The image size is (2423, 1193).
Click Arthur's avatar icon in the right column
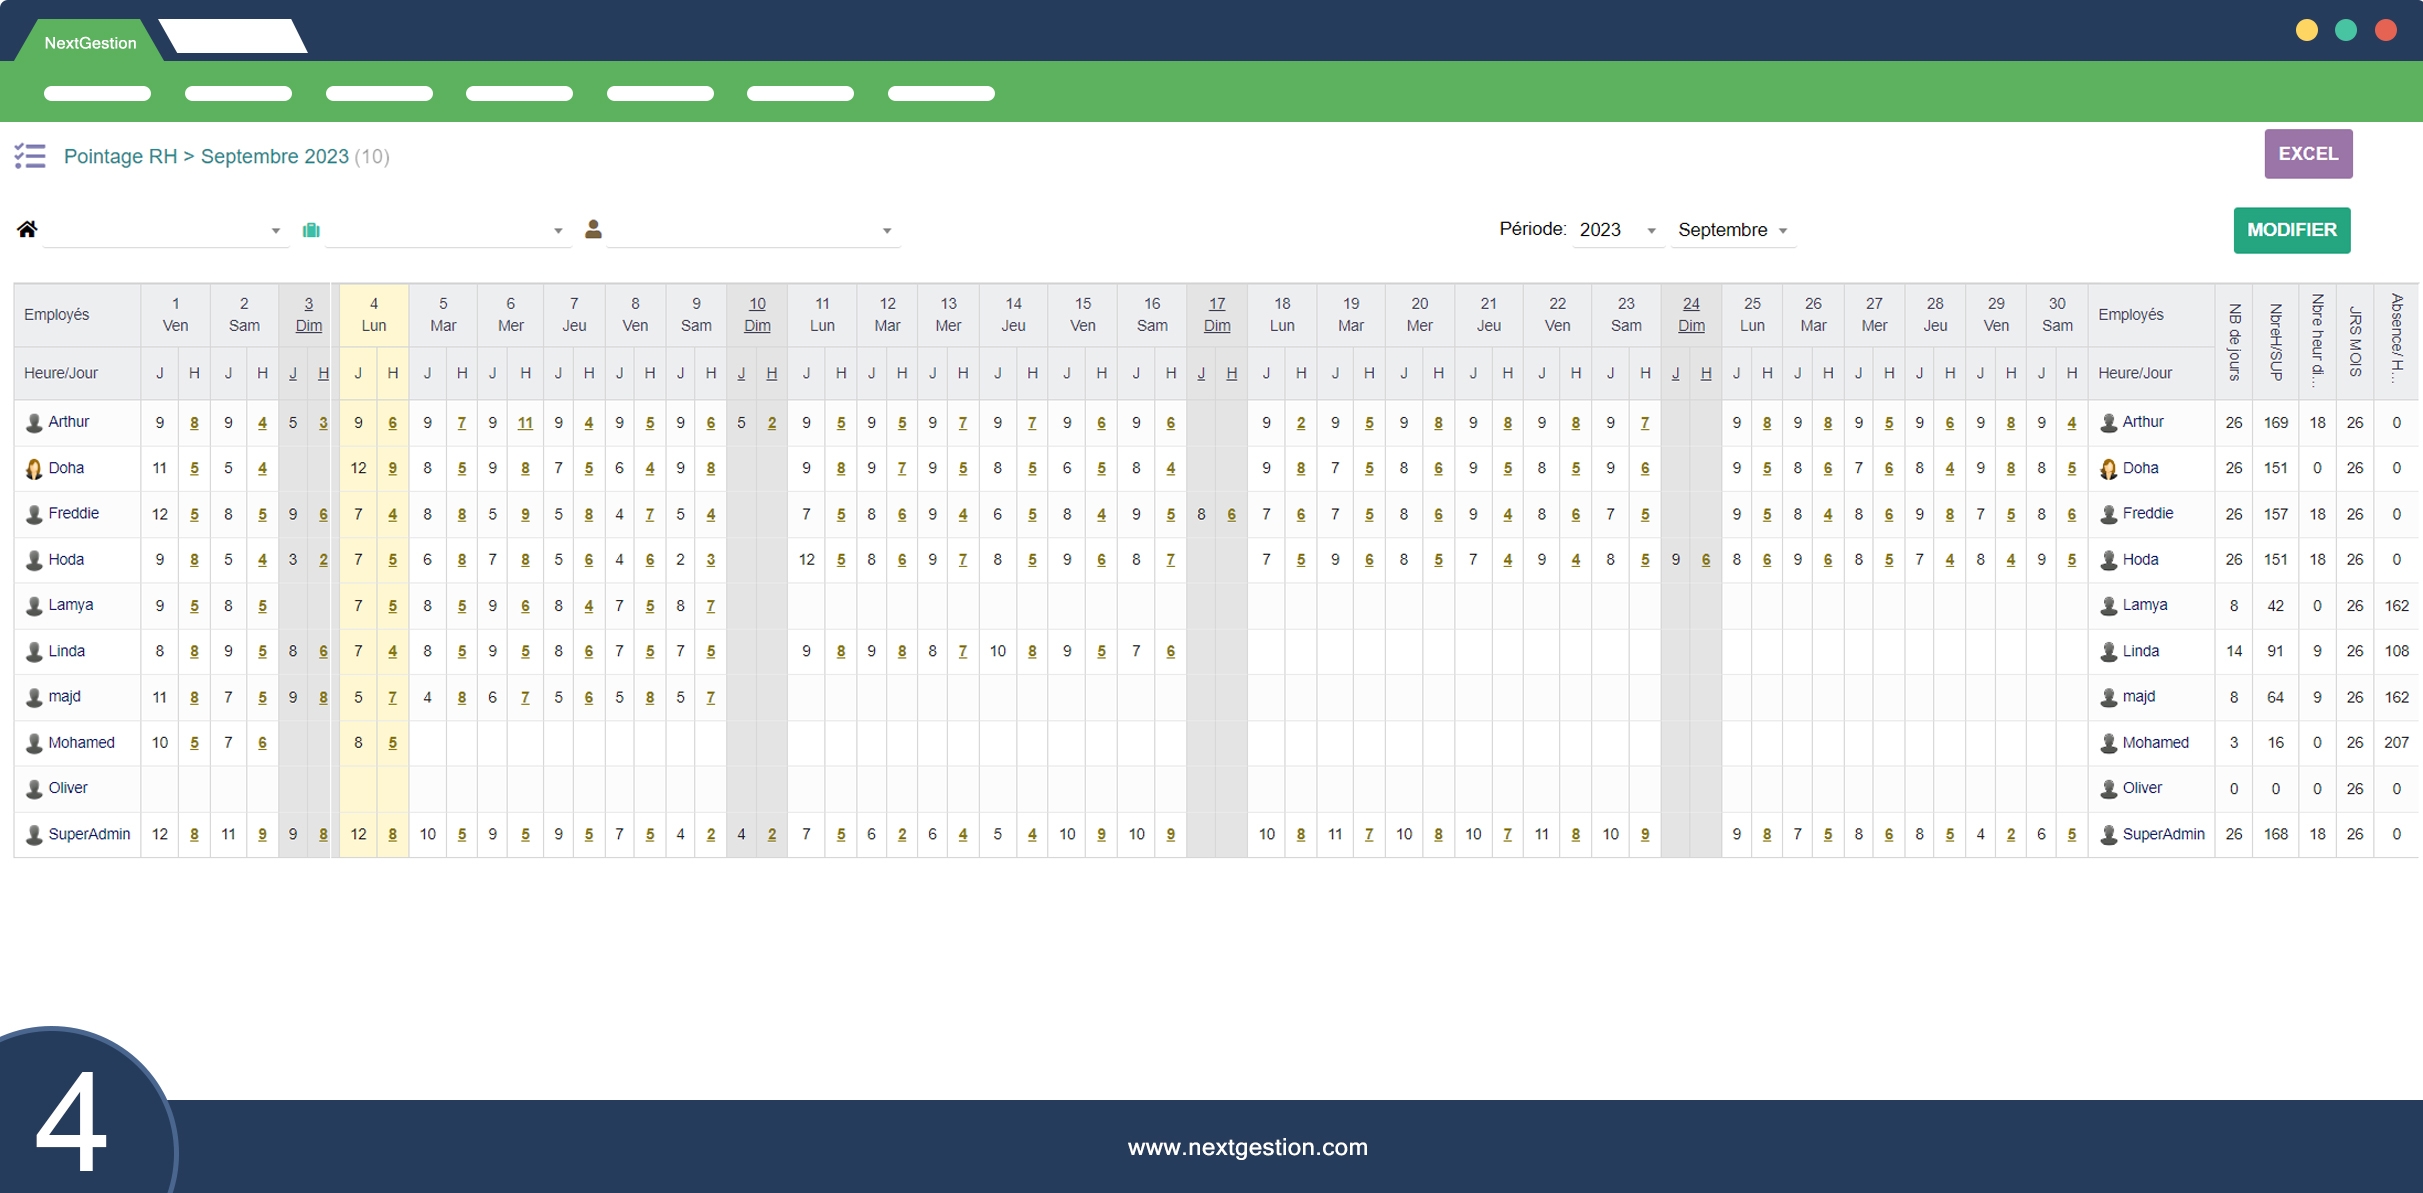pyautogui.click(x=2108, y=423)
